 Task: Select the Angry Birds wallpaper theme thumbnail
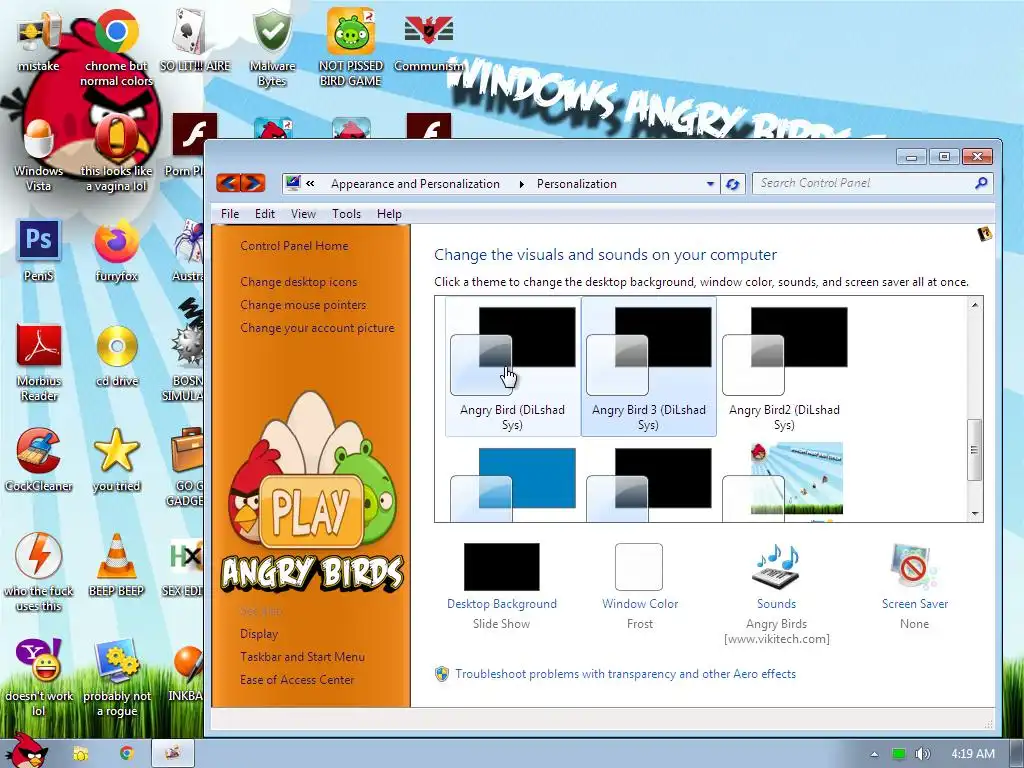click(x=784, y=481)
